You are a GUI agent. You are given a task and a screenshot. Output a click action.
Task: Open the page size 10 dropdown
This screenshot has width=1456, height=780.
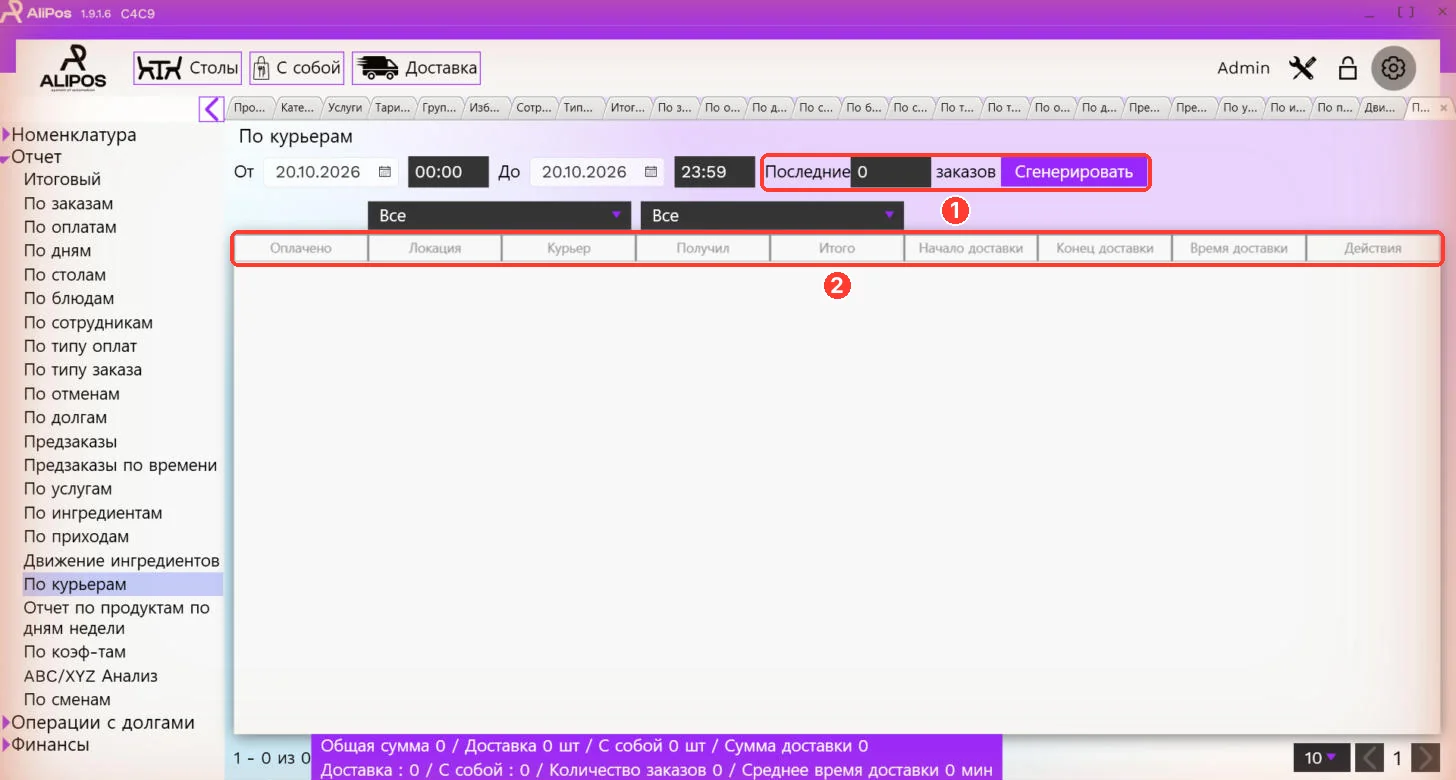pyautogui.click(x=1320, y=758)
